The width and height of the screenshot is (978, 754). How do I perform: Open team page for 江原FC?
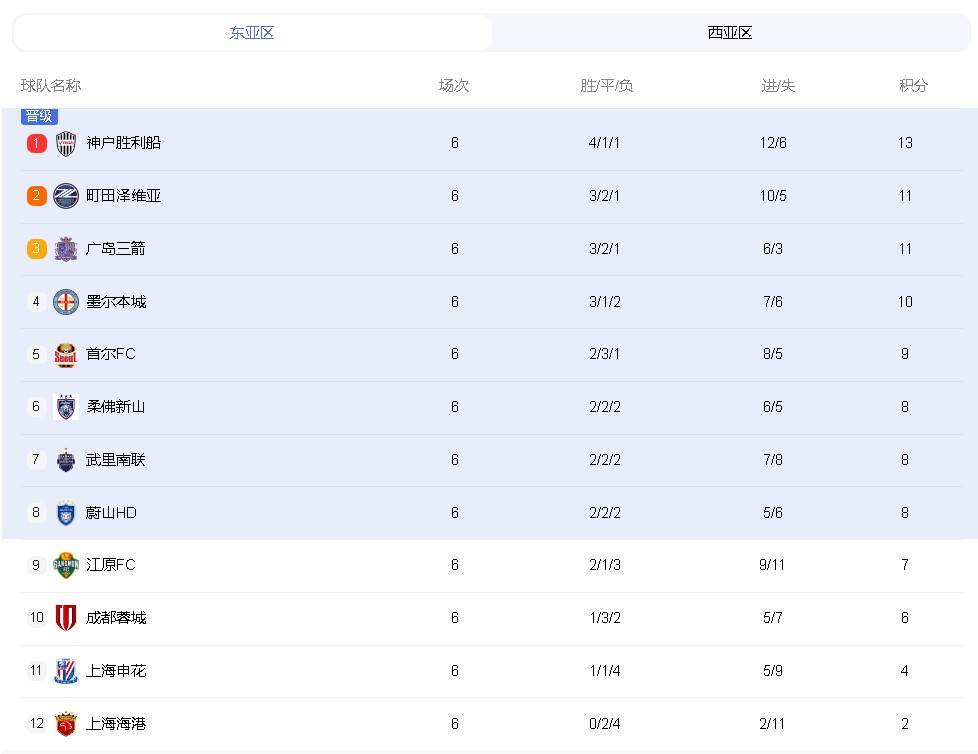coord(110,565)
